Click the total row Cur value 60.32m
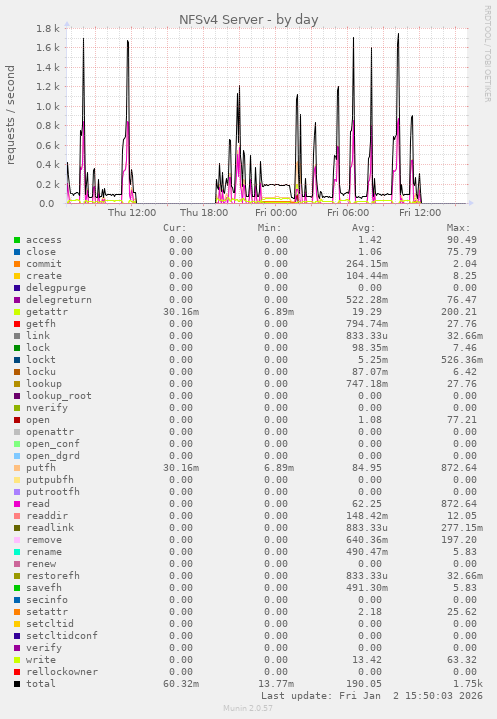The height and width of the screenshot is (719, 497). pos(181,684)
